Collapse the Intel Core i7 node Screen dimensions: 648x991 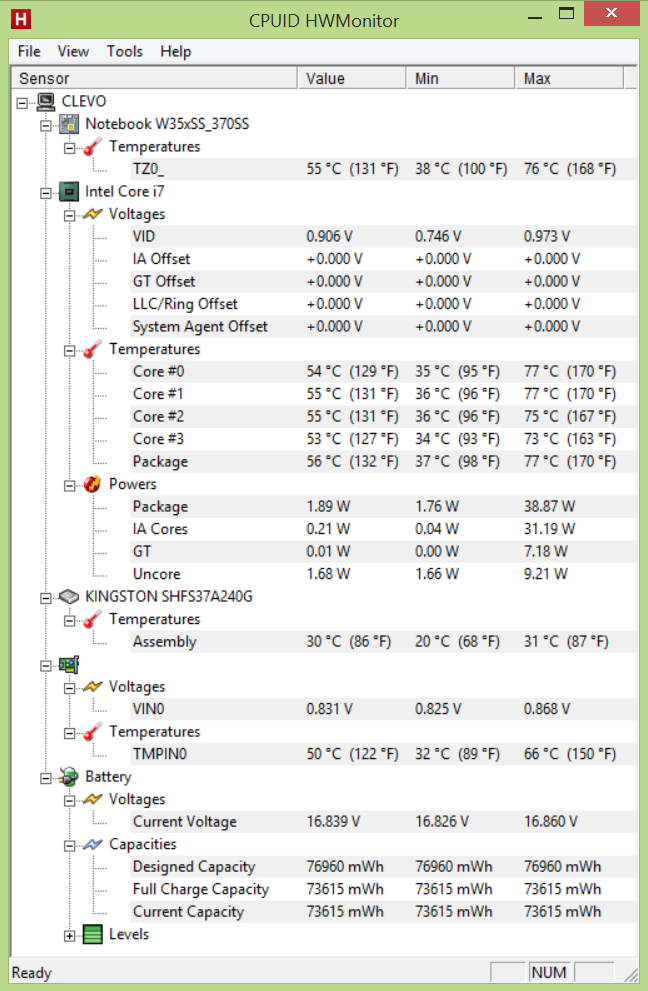[46, 193]
